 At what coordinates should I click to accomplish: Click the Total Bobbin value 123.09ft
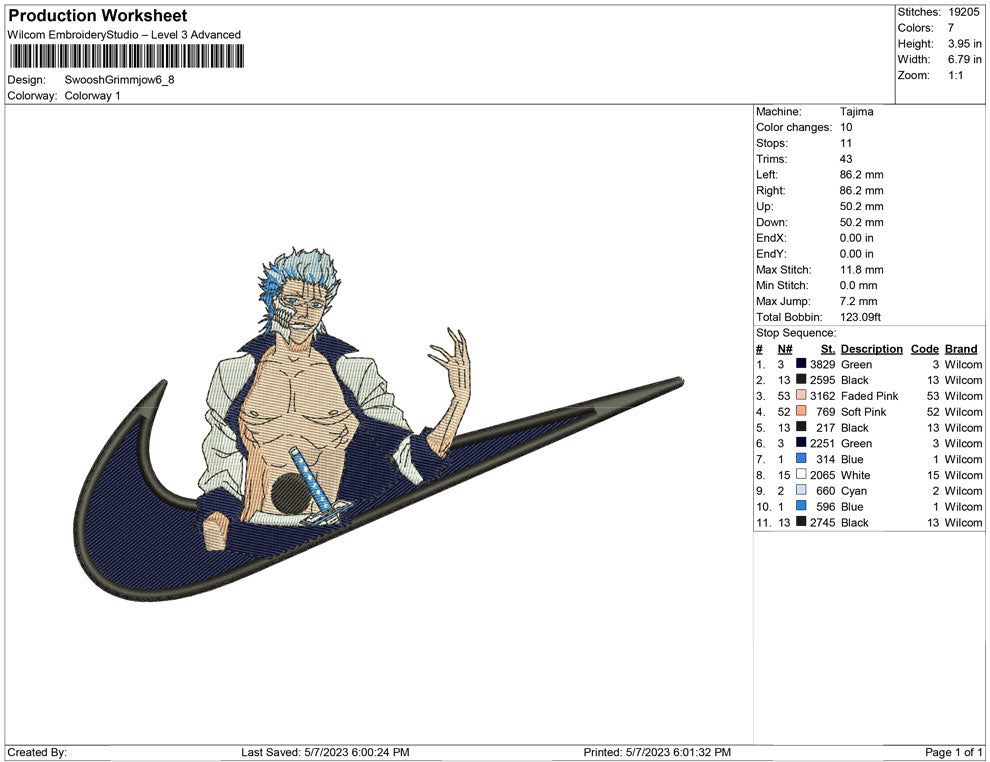860,317
